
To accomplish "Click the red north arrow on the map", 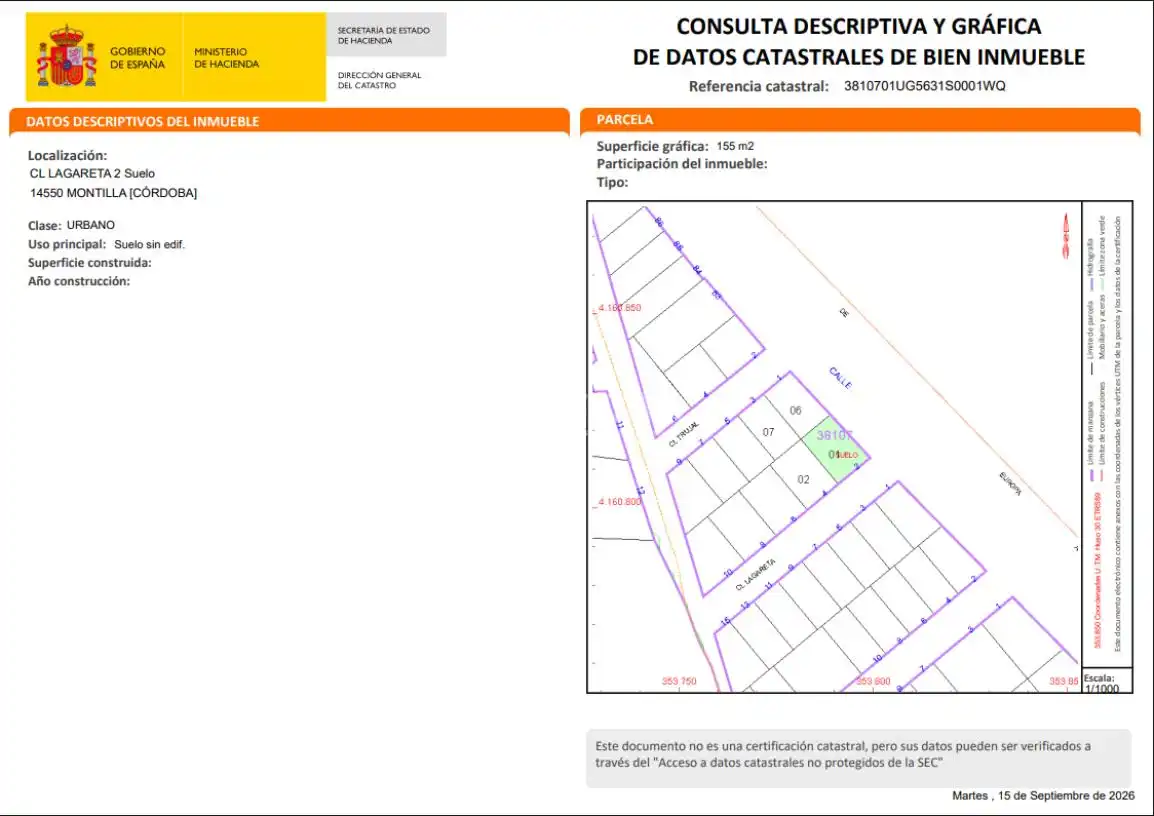I will coord(1065,235).
